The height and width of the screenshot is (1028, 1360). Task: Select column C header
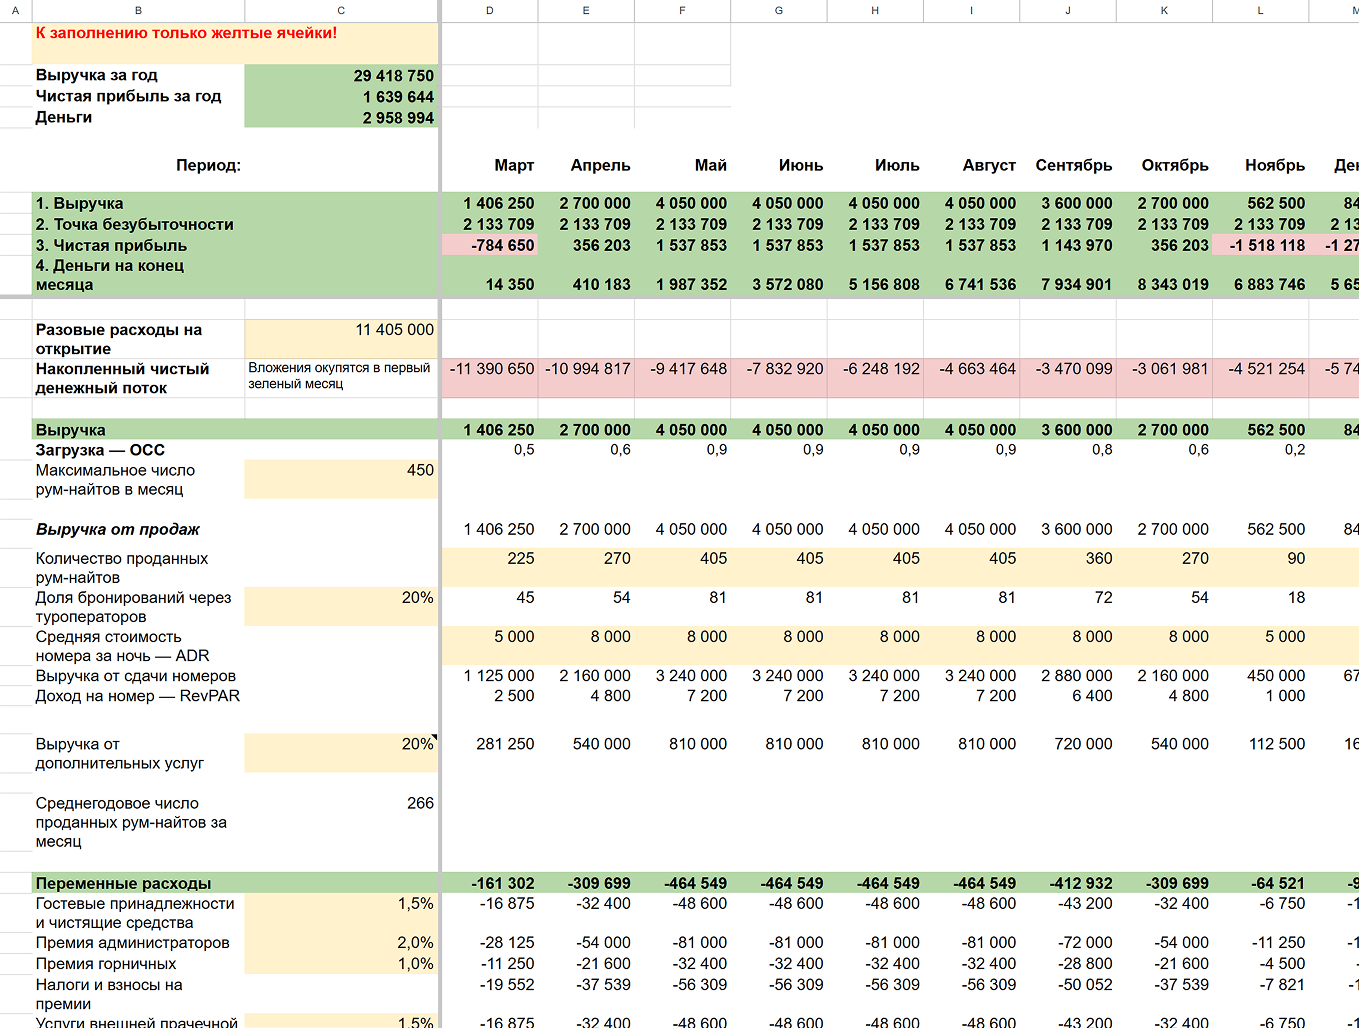click(341, 10)
